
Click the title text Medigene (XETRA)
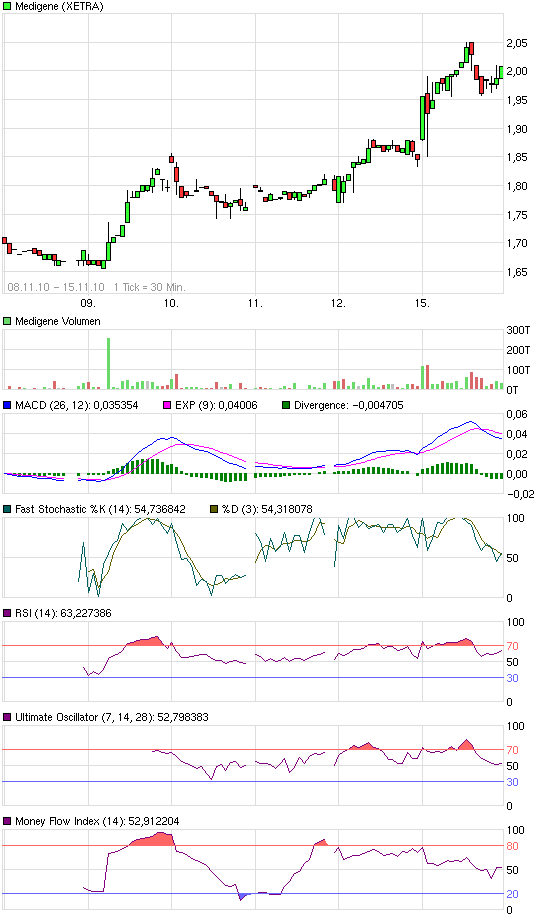pyautogui.click(x=59, y=6)
